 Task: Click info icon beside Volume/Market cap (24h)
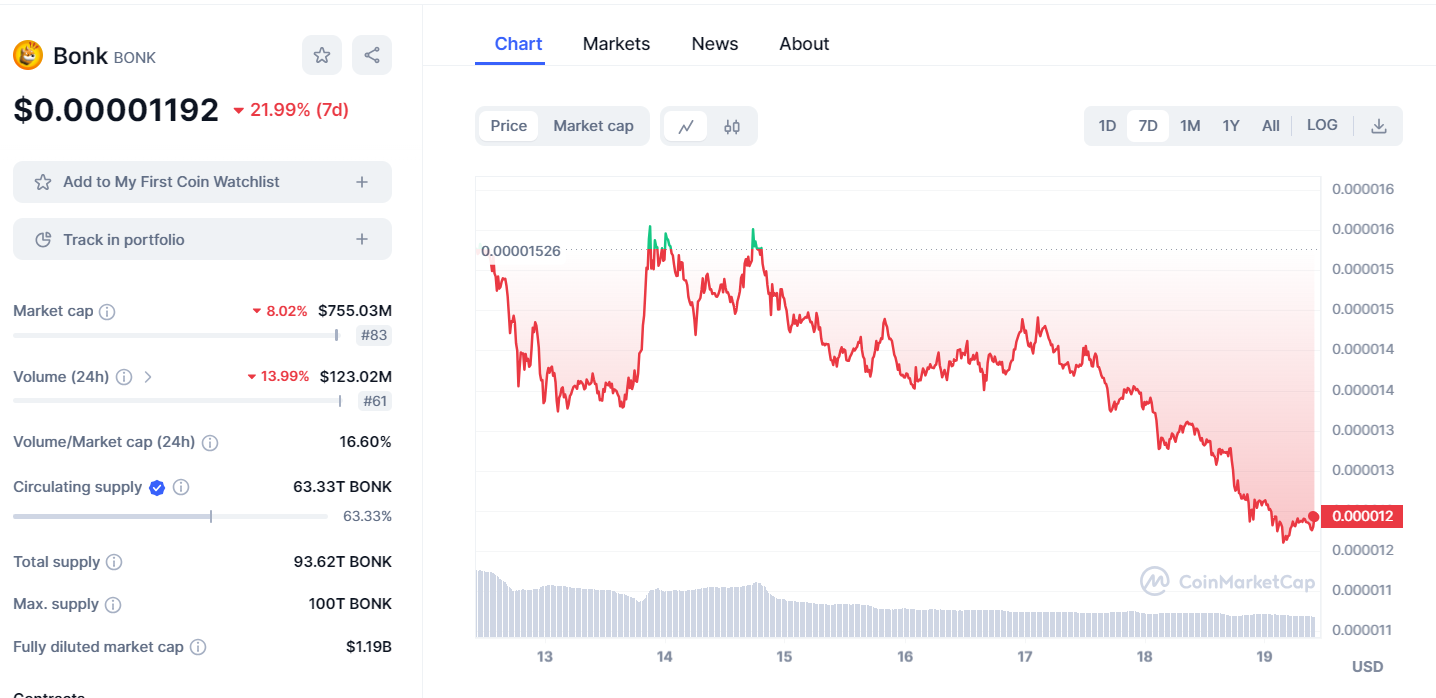click(x=210, y=443)
